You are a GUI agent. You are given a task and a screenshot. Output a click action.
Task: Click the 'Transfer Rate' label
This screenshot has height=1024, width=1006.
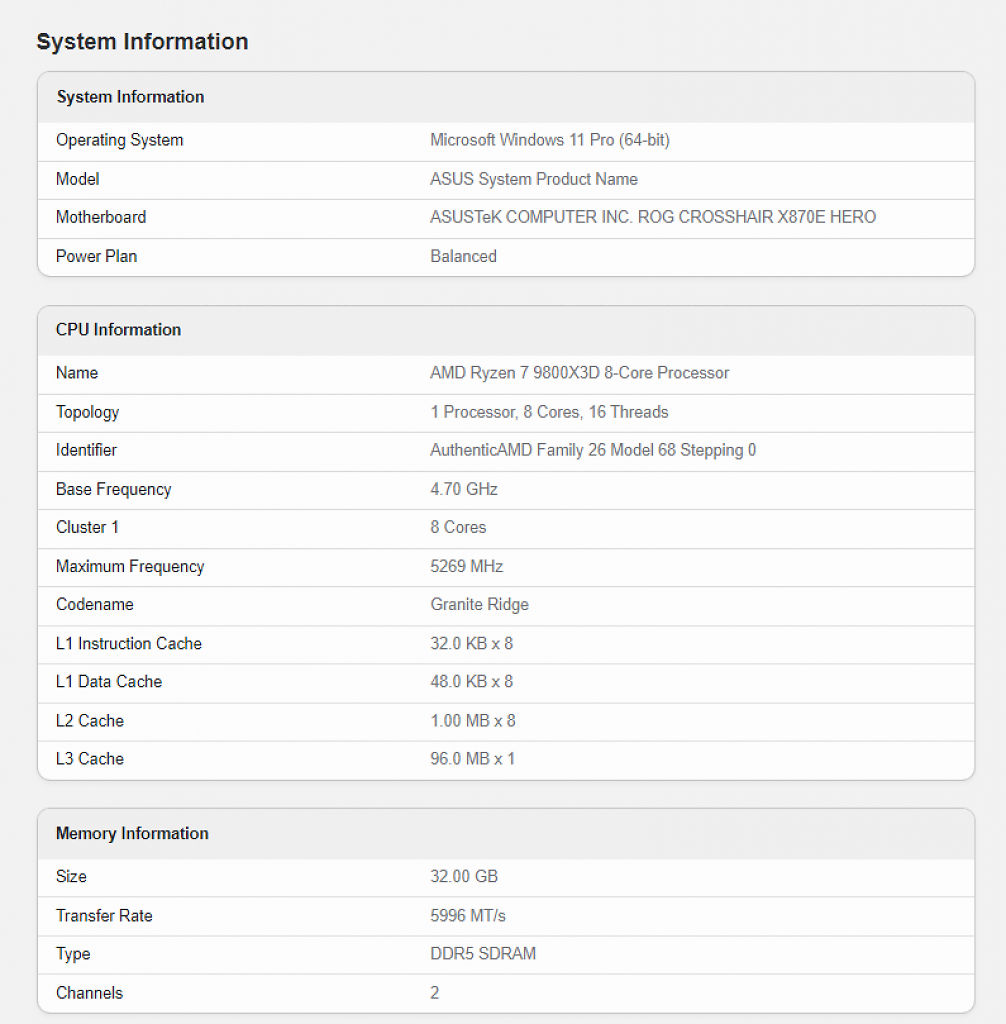coord(104,915)
